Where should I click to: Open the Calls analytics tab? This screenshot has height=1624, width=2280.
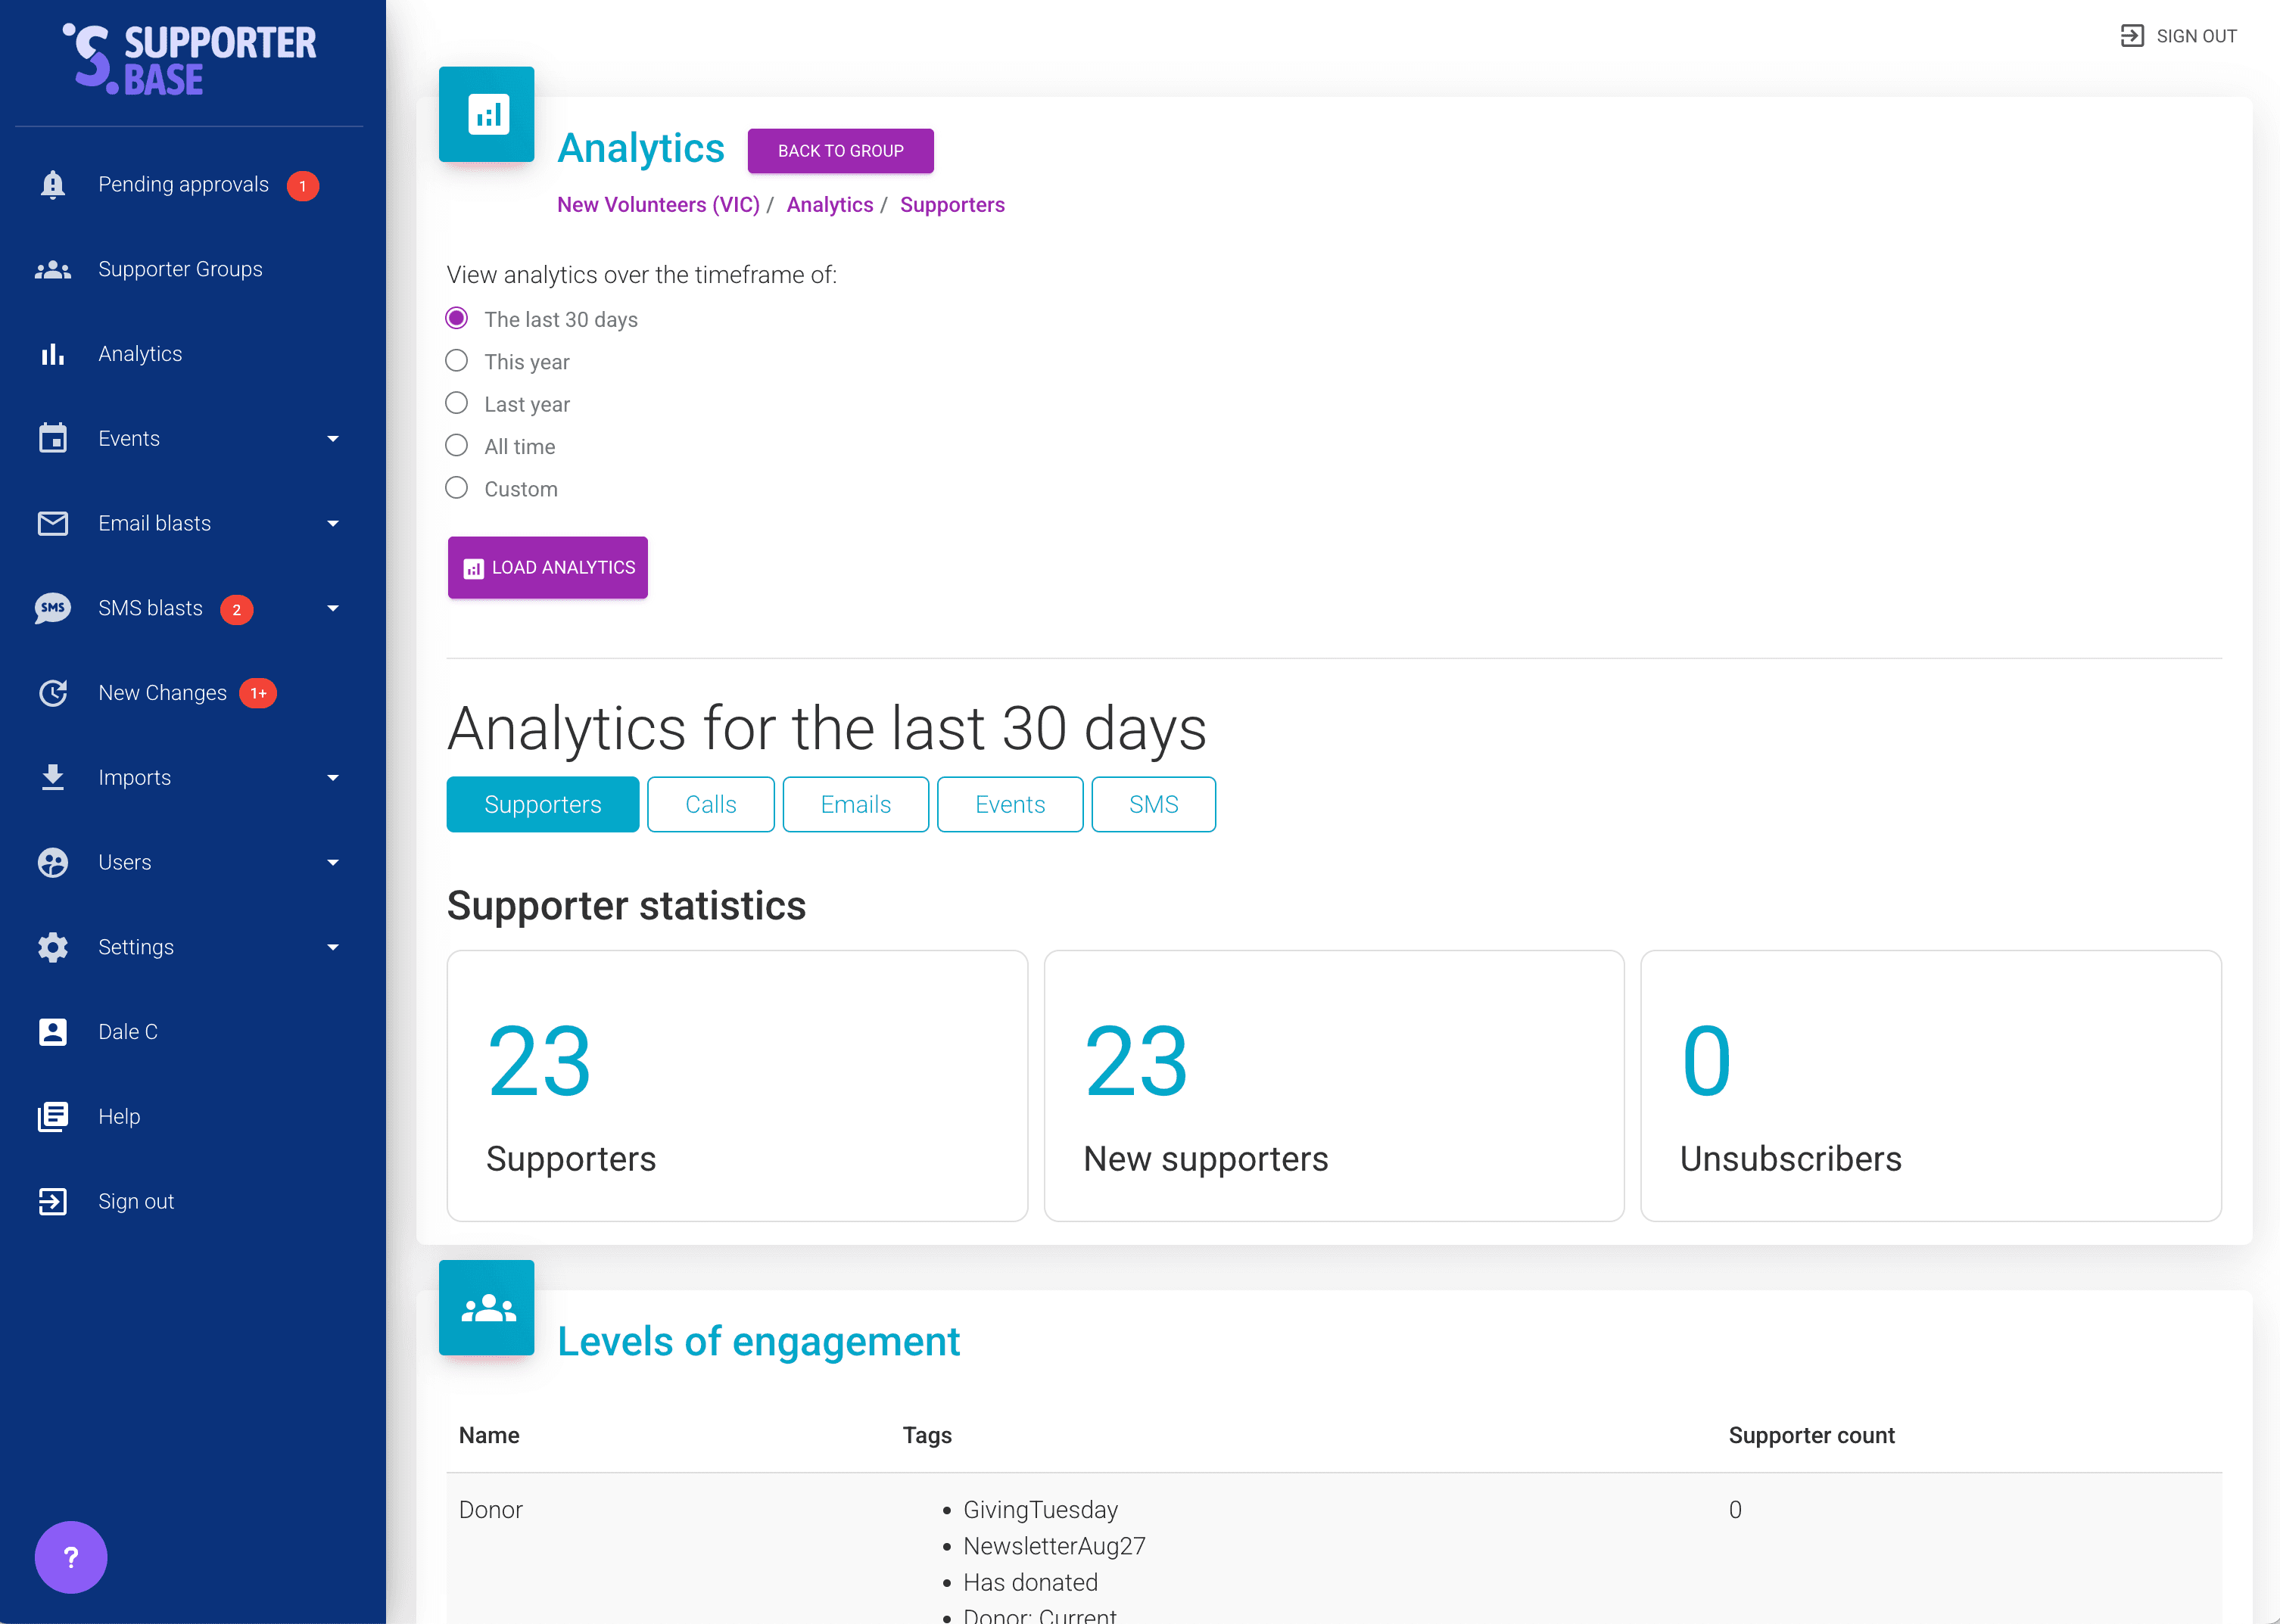tap(710, 804)
